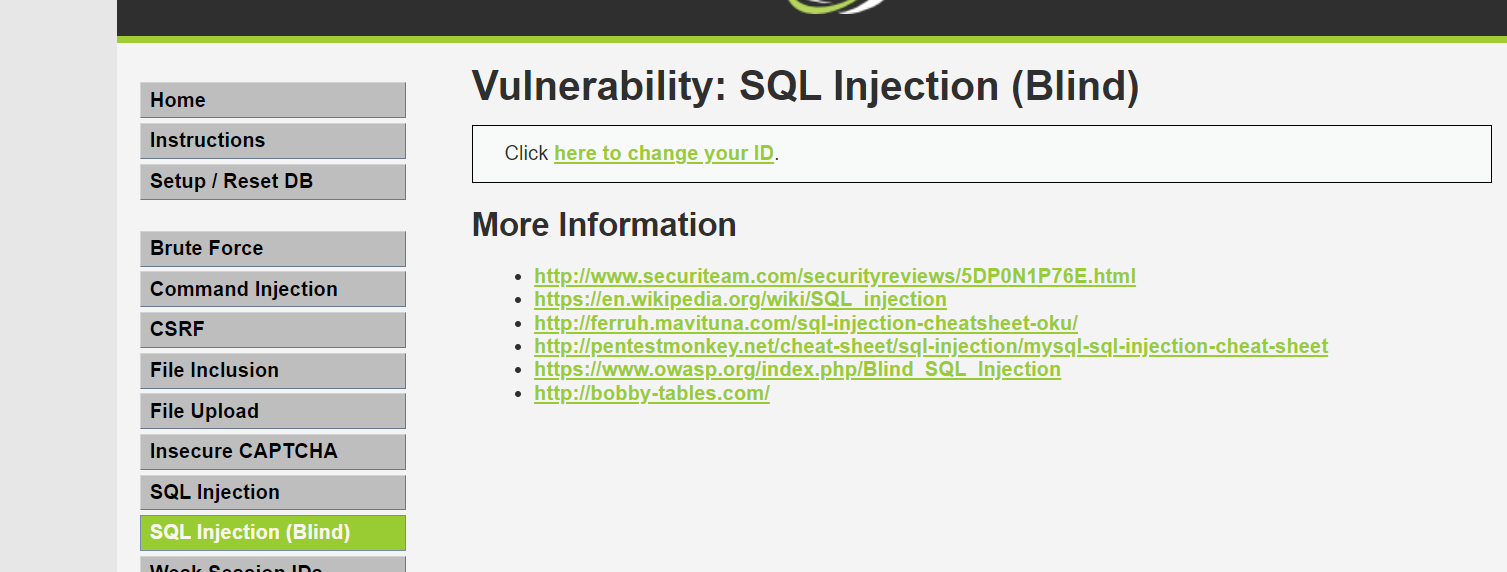
Task: Follow the pentestmonkey MySQL cheat-sheet link
Action: (x=931, y=346)
